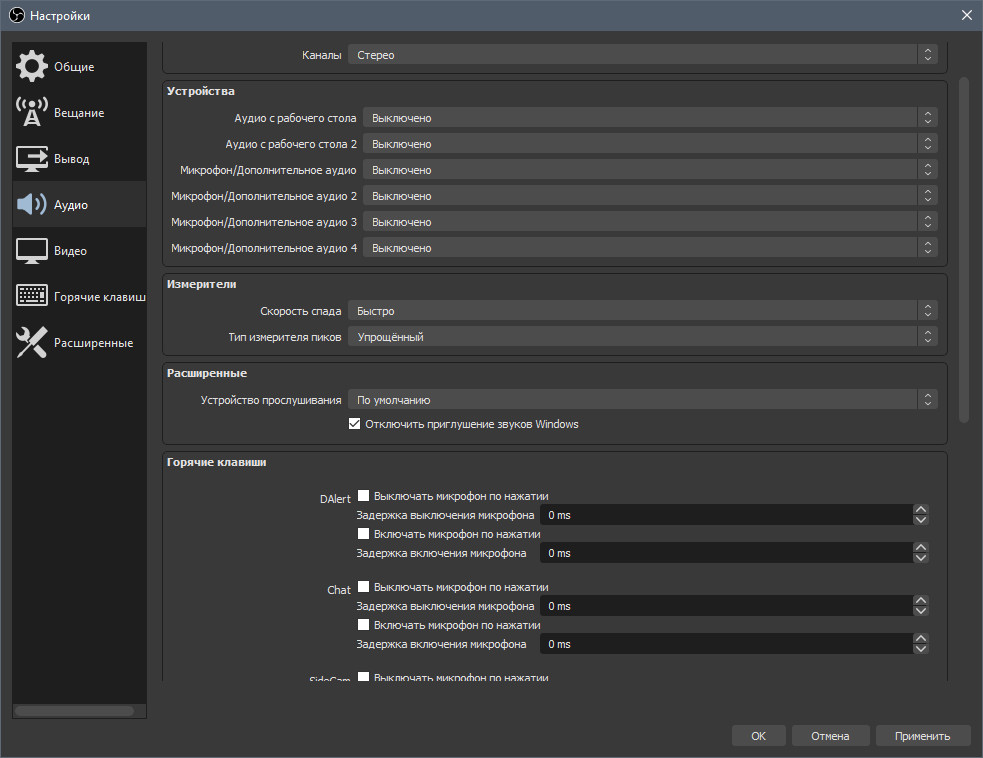Click the Отмена button
983x758 pixels.
(830, 736)
